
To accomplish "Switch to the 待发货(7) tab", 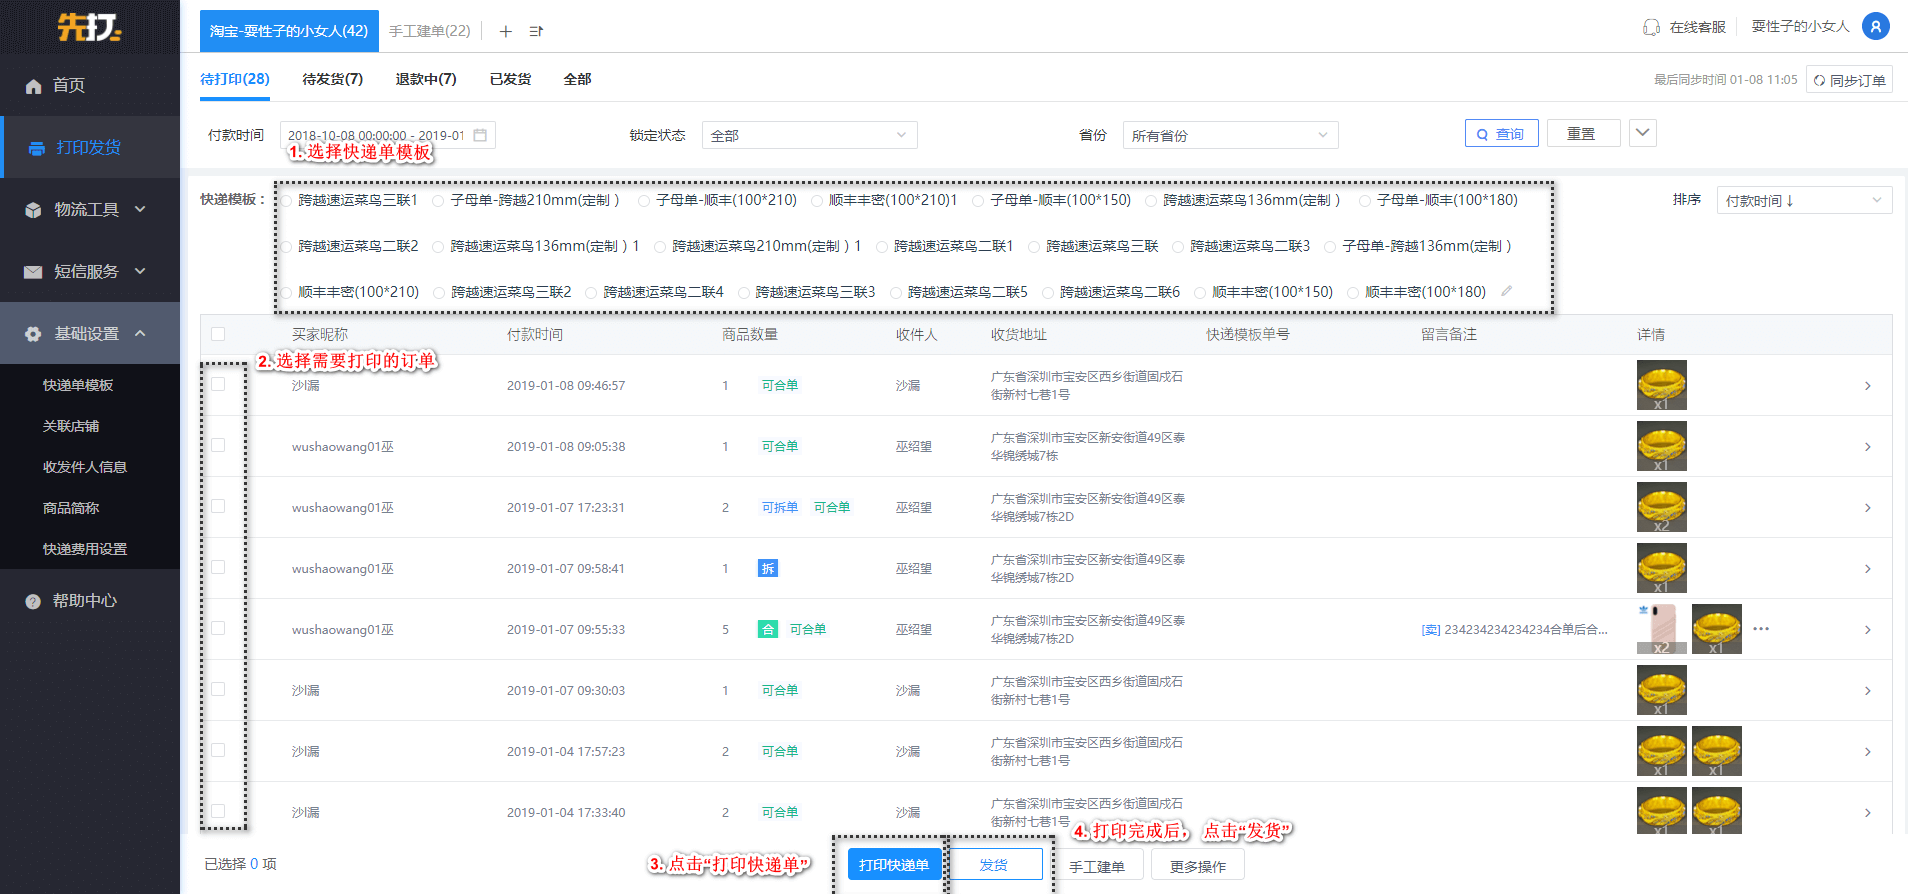I will click(x=332, y=79).
